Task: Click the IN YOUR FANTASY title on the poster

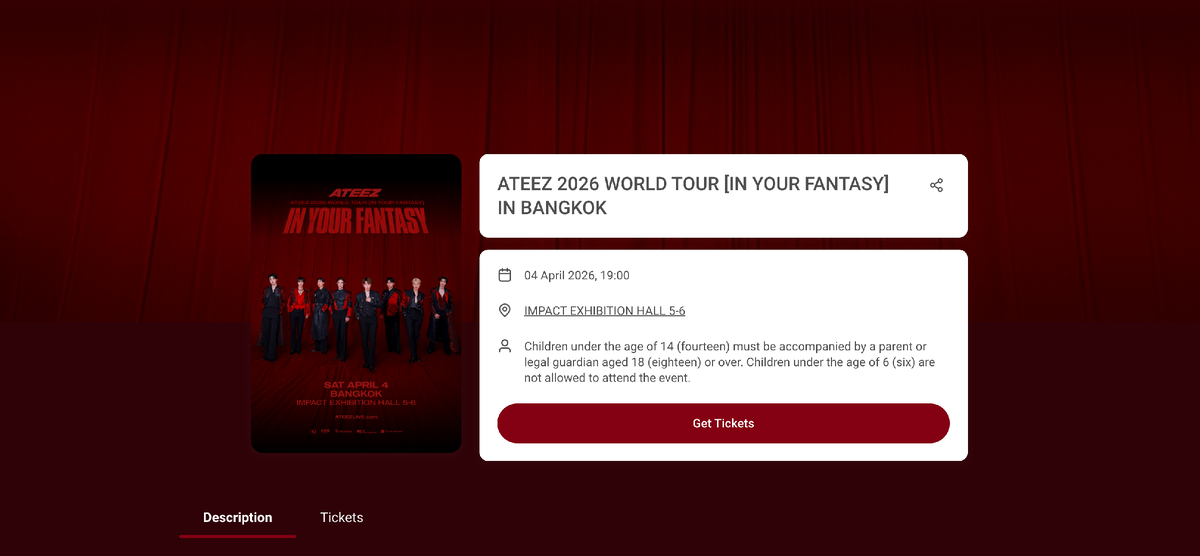Action: [356, 222]
